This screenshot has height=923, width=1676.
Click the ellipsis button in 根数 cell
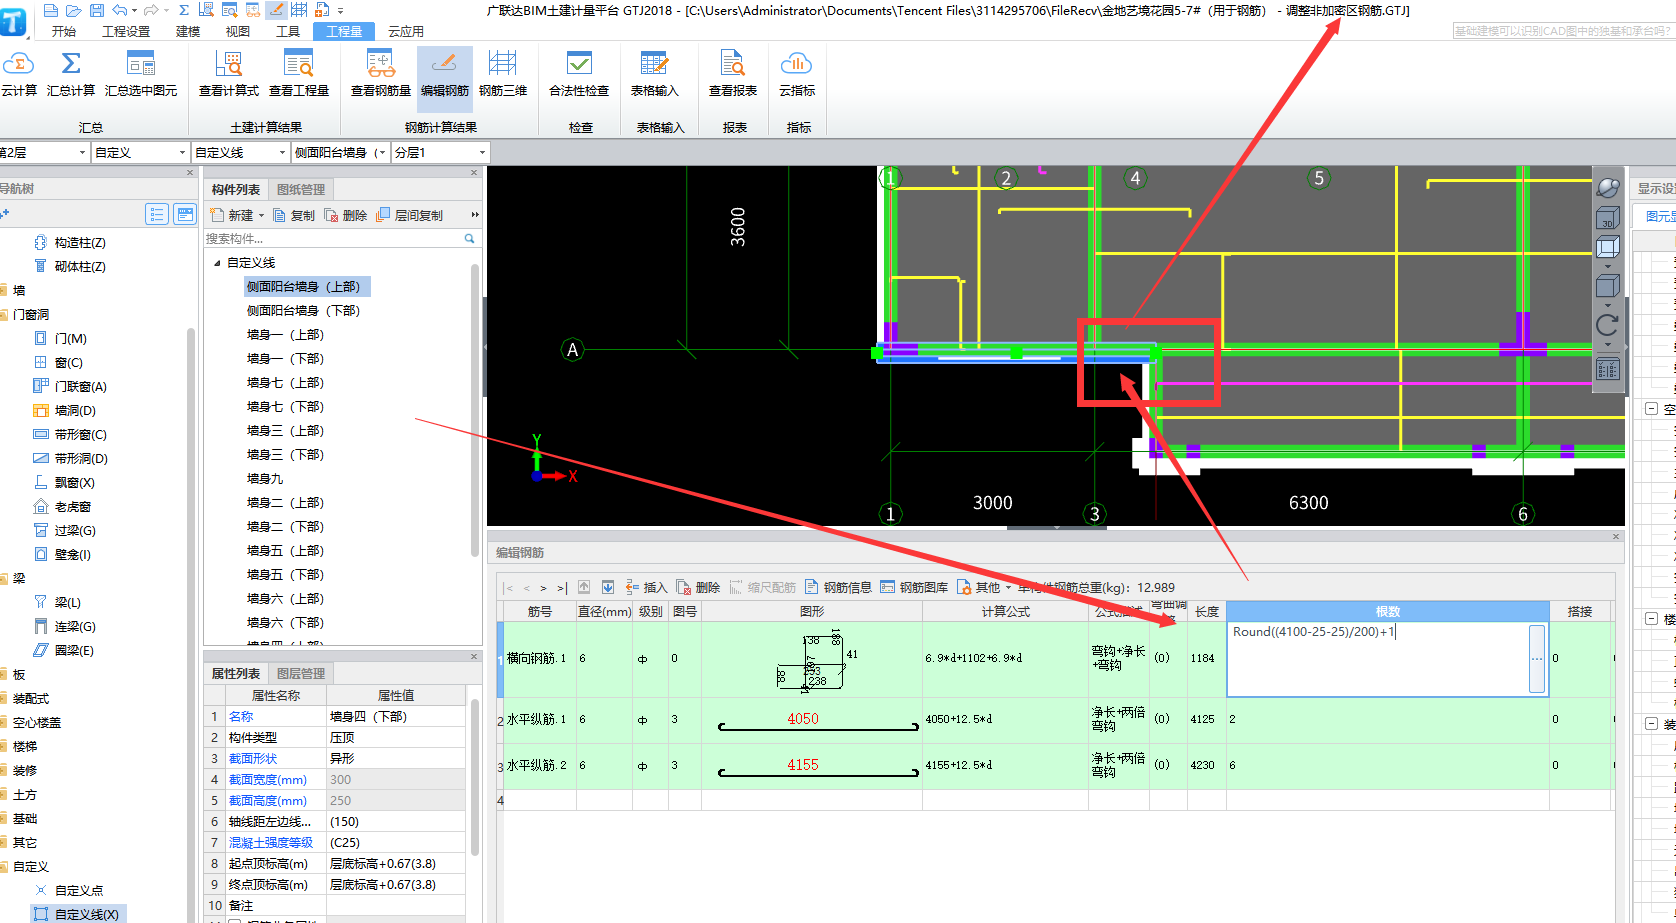[1537, 658]
